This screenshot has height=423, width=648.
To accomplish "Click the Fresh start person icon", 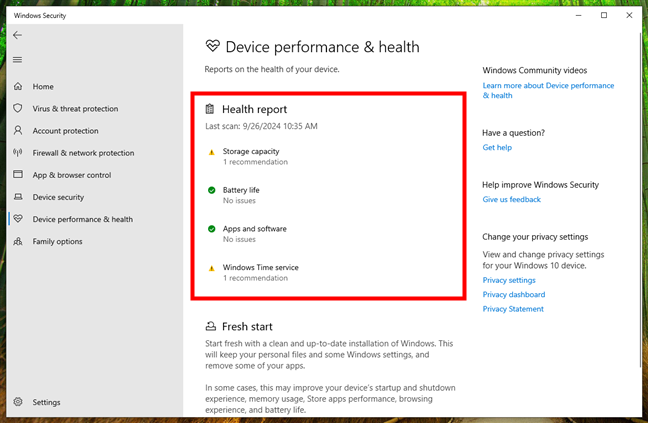I will (210, 326).
